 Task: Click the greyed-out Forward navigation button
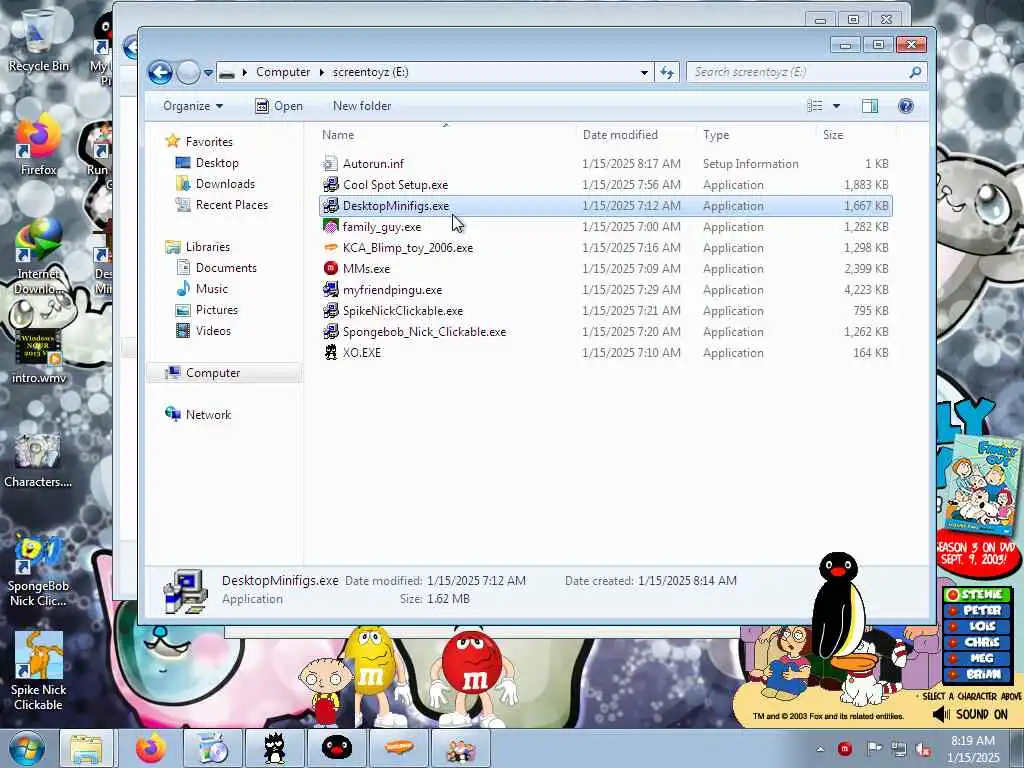[188, 72]
